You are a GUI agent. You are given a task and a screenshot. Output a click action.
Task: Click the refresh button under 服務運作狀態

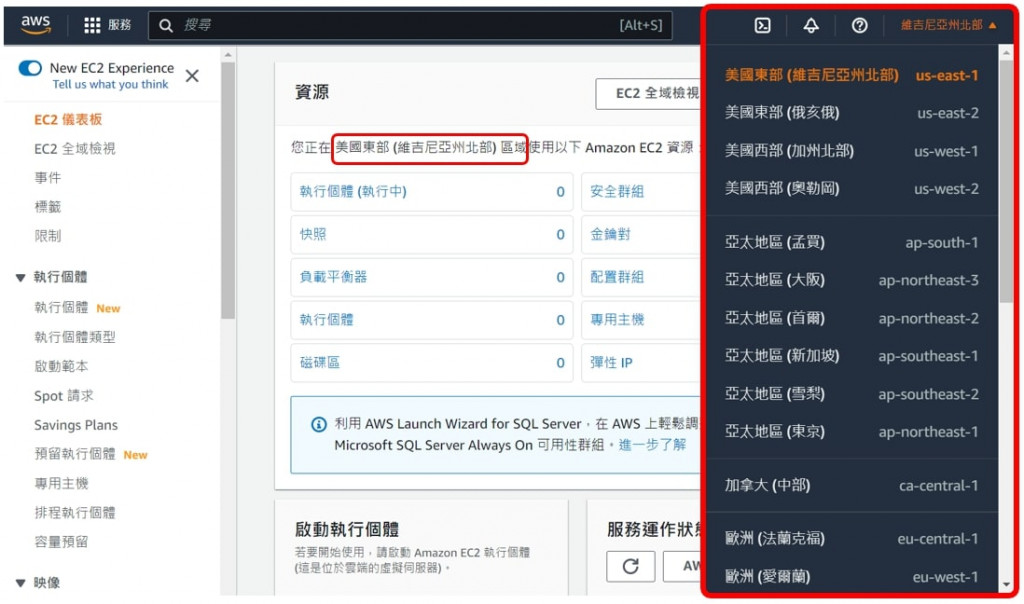click(x=630, y=566)
